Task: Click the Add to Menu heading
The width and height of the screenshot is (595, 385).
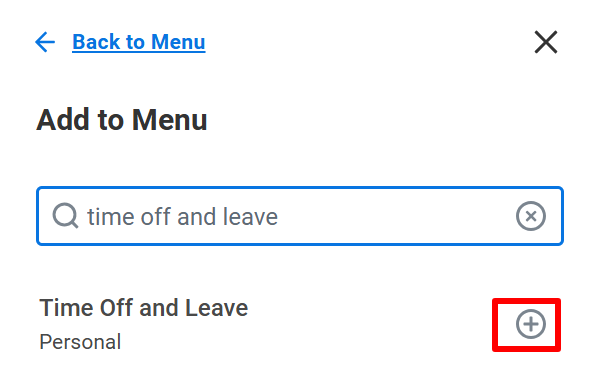Action: (122, 120)
